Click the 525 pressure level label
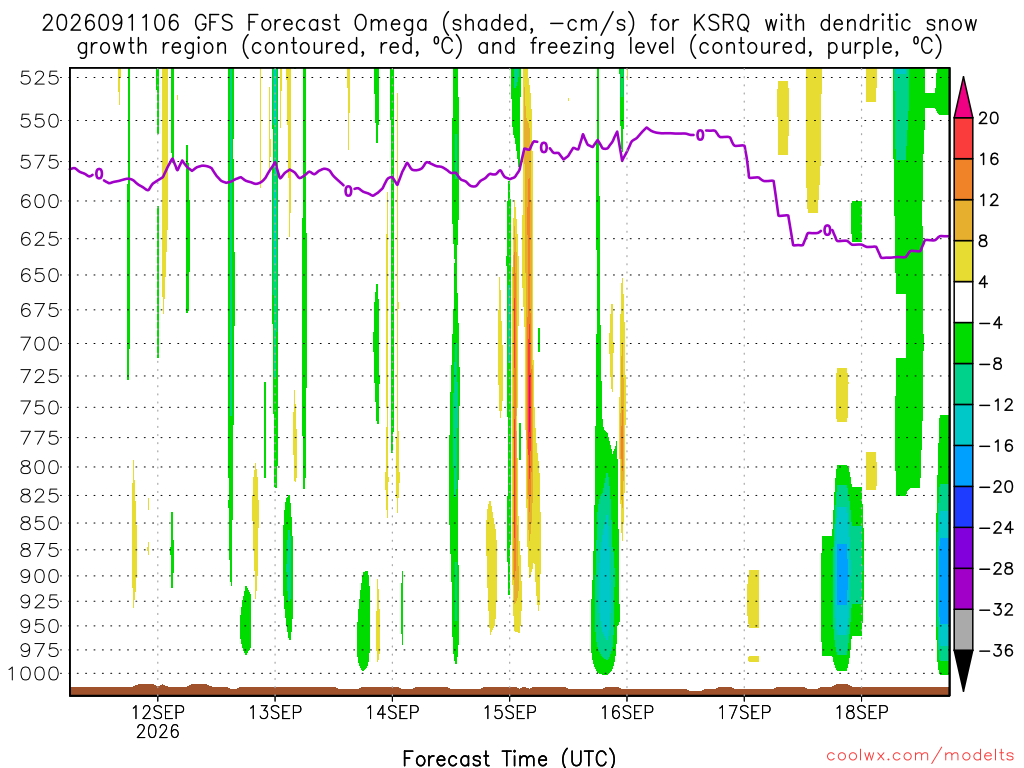The width and height of the screenshot is (1024, 768). (x=39, y=78)
